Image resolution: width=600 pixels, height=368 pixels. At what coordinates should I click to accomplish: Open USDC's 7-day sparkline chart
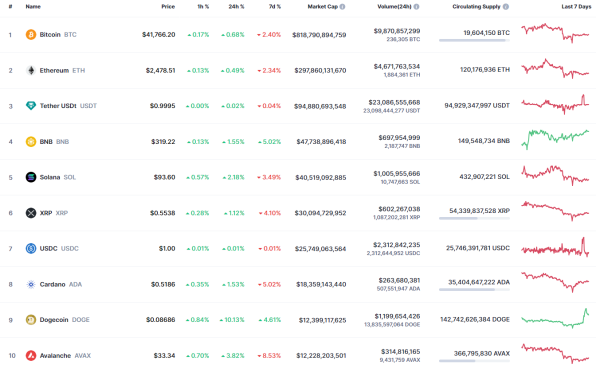point(555,247)
